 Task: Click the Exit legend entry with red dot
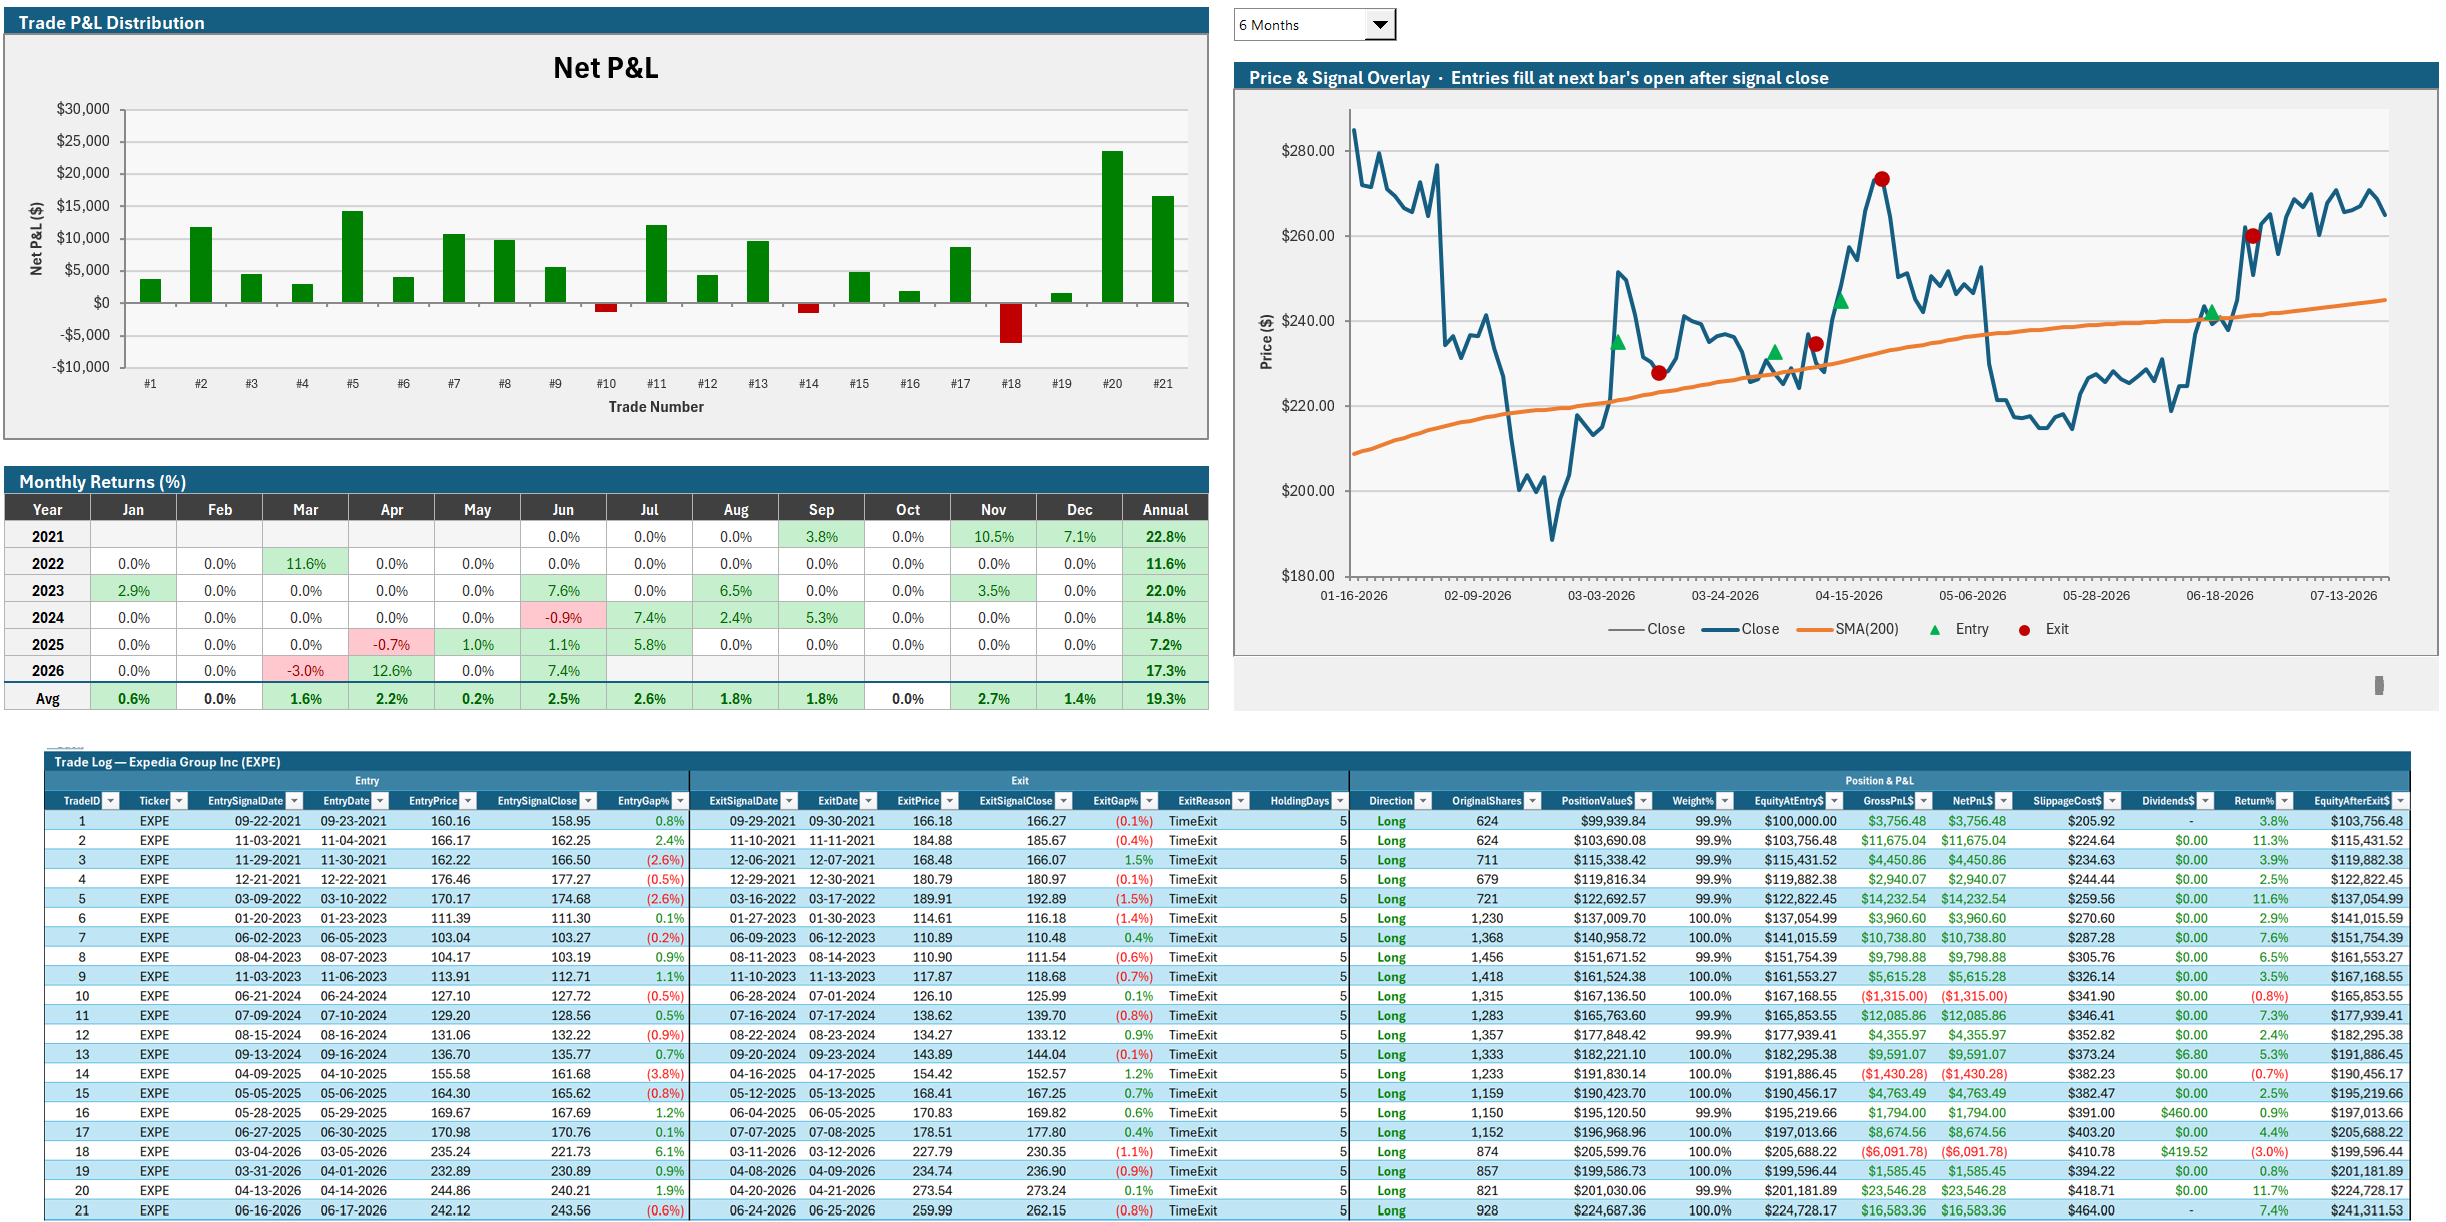tap(2044, 629)
